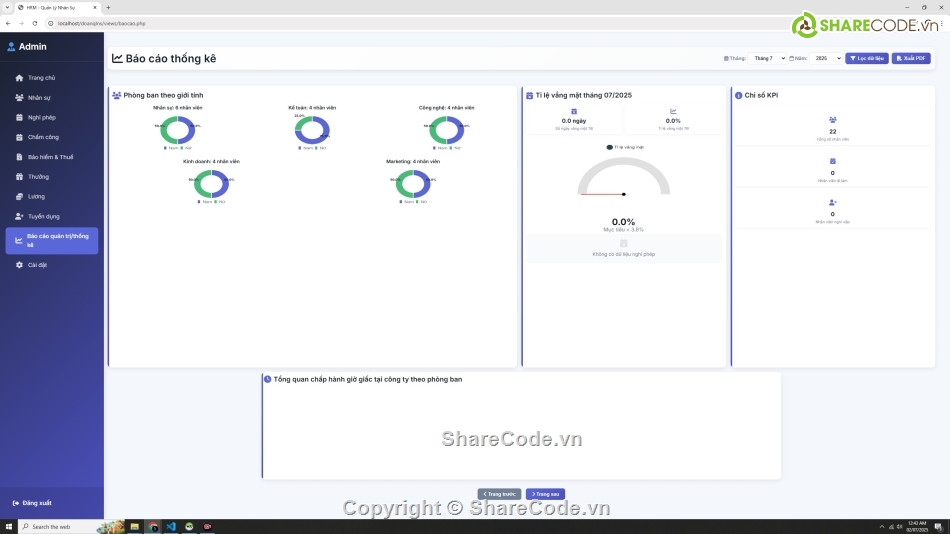
Task: Click the chart icon above the 0.0% absence stat
Action: pyautogui.click(x=673, y=112)
